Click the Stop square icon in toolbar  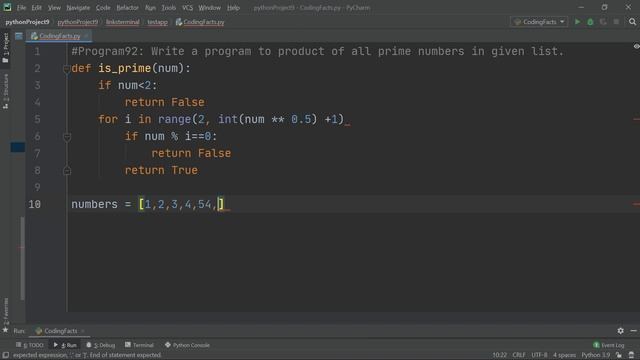coord(616,22)
